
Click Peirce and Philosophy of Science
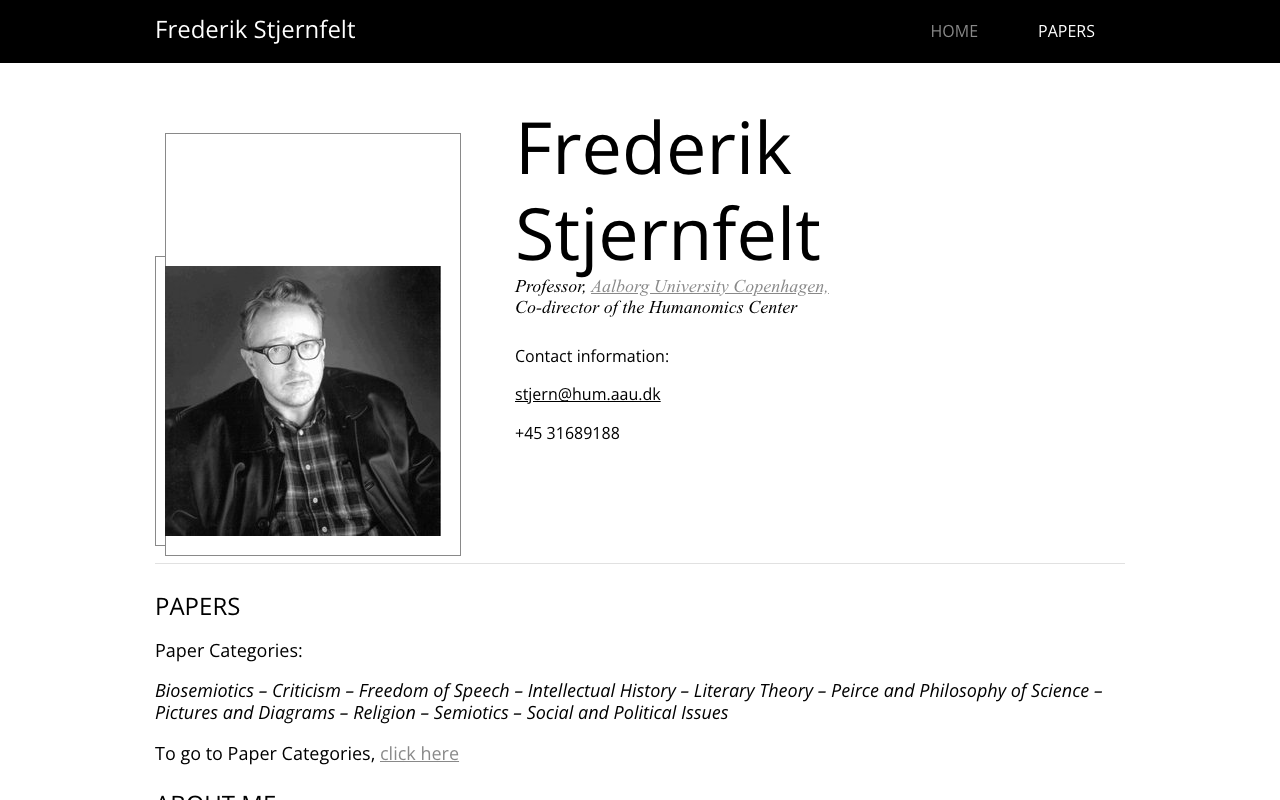click(x=959, y=690)
